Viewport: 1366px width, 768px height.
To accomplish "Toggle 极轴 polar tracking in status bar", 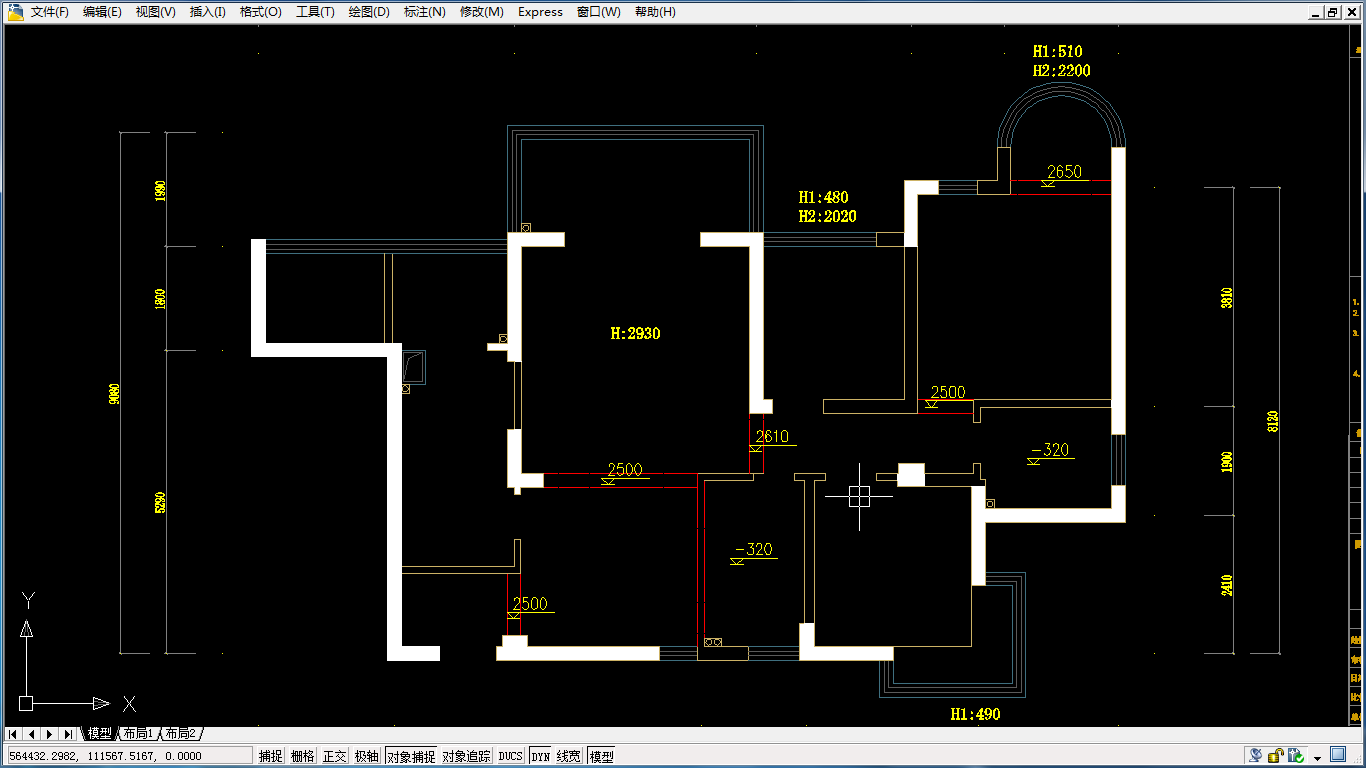I will (367, 756).
